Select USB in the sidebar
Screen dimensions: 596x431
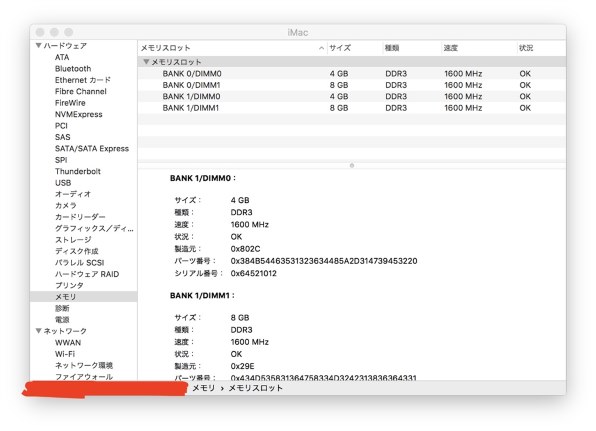coord(63,183)
